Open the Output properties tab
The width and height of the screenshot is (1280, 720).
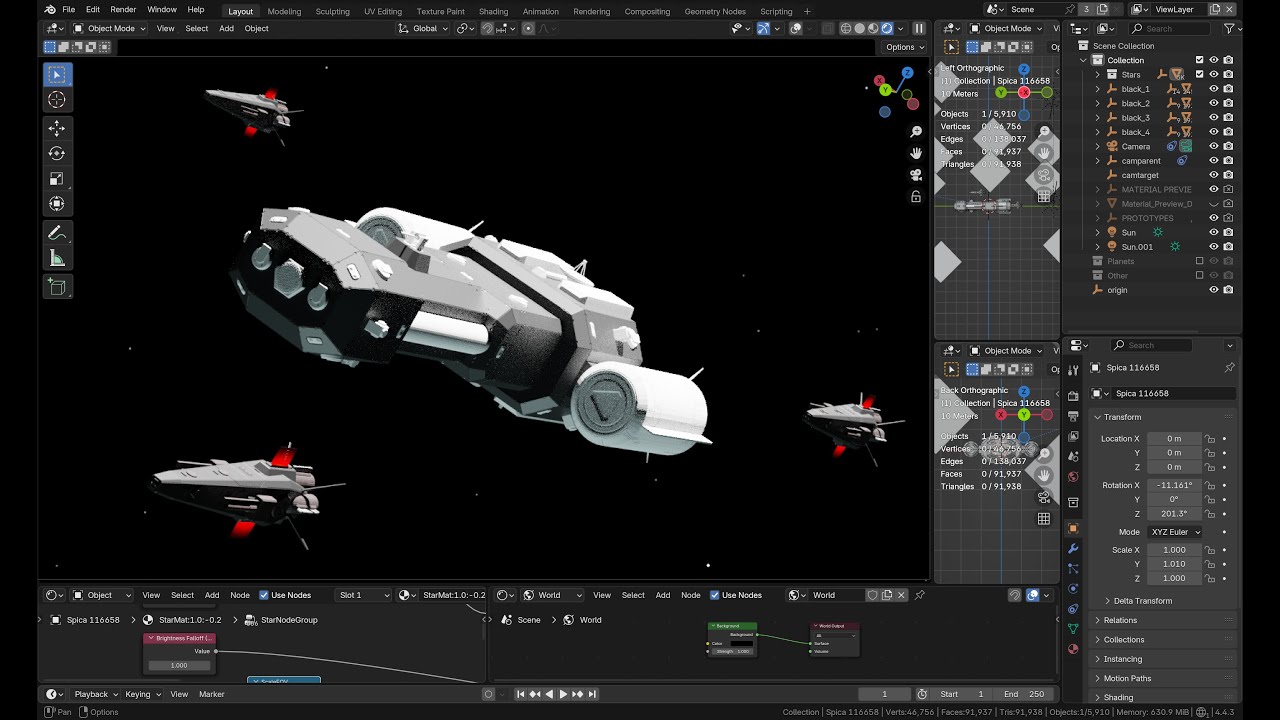point(1073,415)
